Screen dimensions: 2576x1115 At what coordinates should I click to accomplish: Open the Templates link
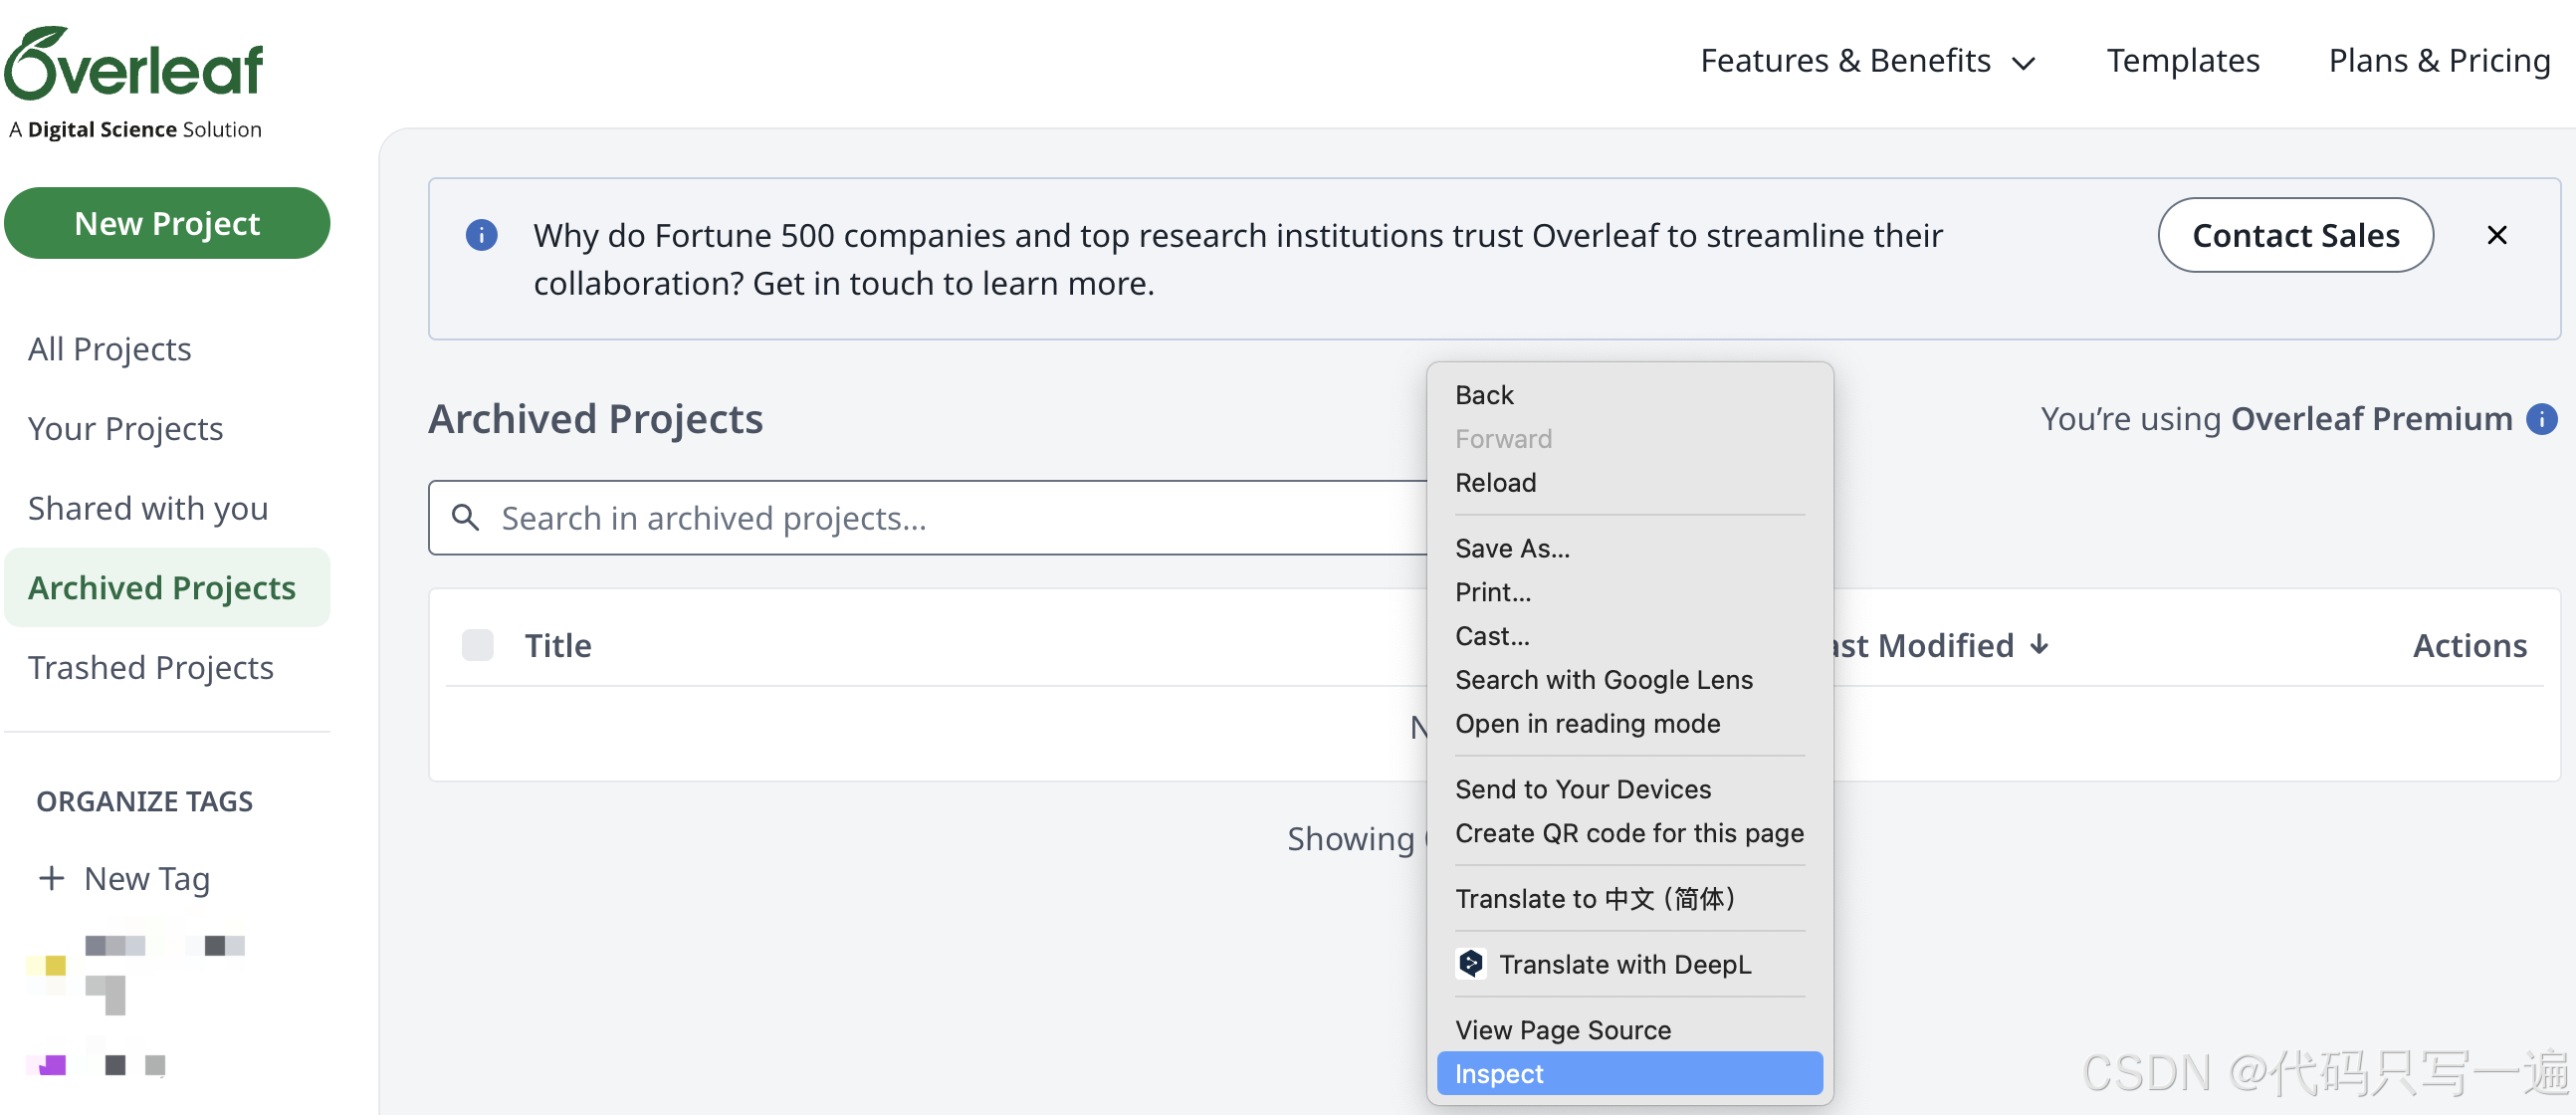click(x=2182, y=61)
